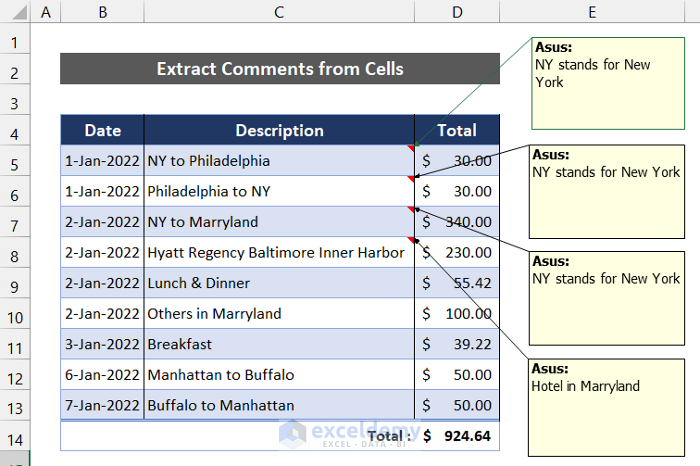Click the Manhattan to Buffalo cell
Screen dimensions: 700x466
pos(279,375)
